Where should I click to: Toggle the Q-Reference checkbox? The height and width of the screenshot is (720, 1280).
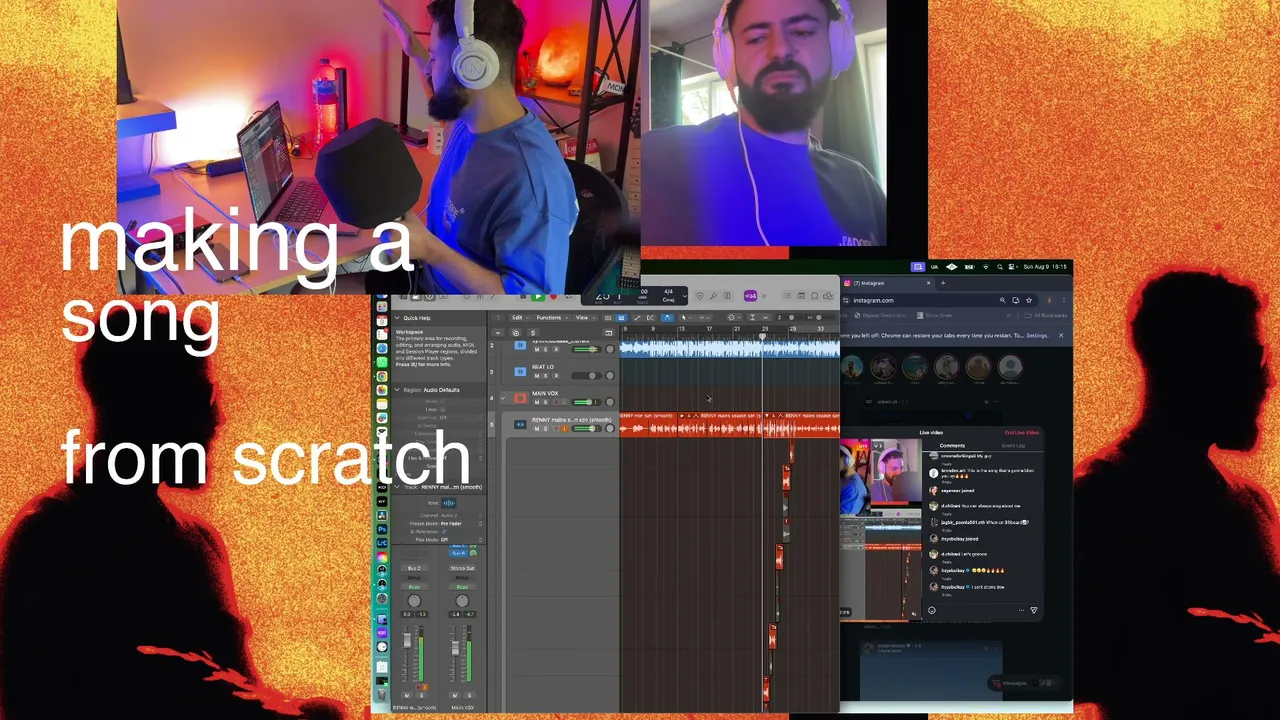[x=445, y=531]
